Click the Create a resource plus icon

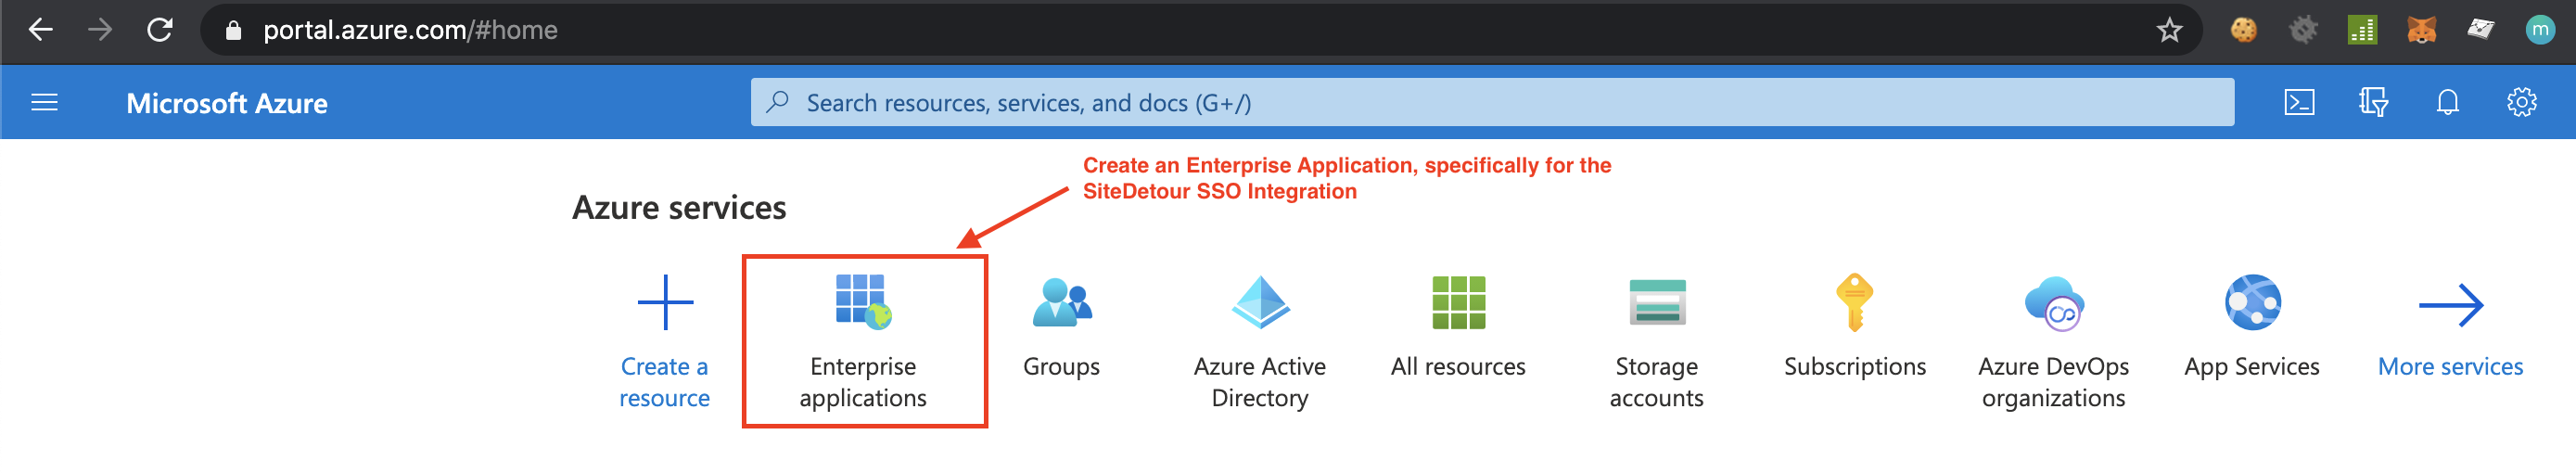[665, 302]
